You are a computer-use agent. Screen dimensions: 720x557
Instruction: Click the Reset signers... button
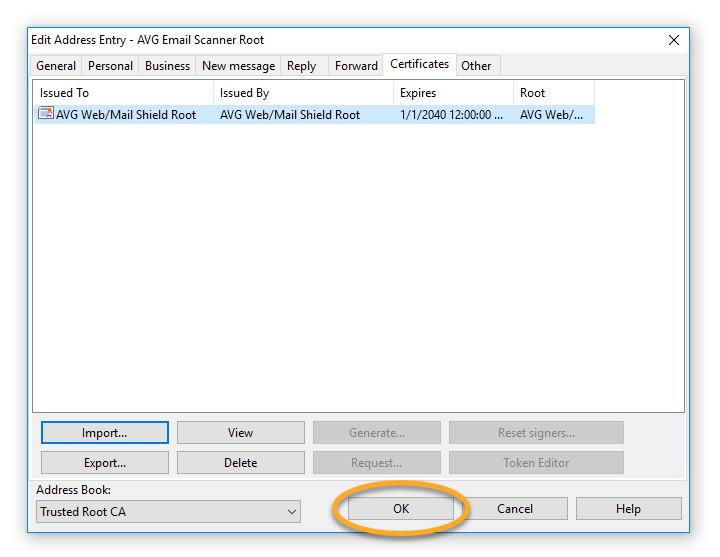pyautogui.click(x=536, y=433)
